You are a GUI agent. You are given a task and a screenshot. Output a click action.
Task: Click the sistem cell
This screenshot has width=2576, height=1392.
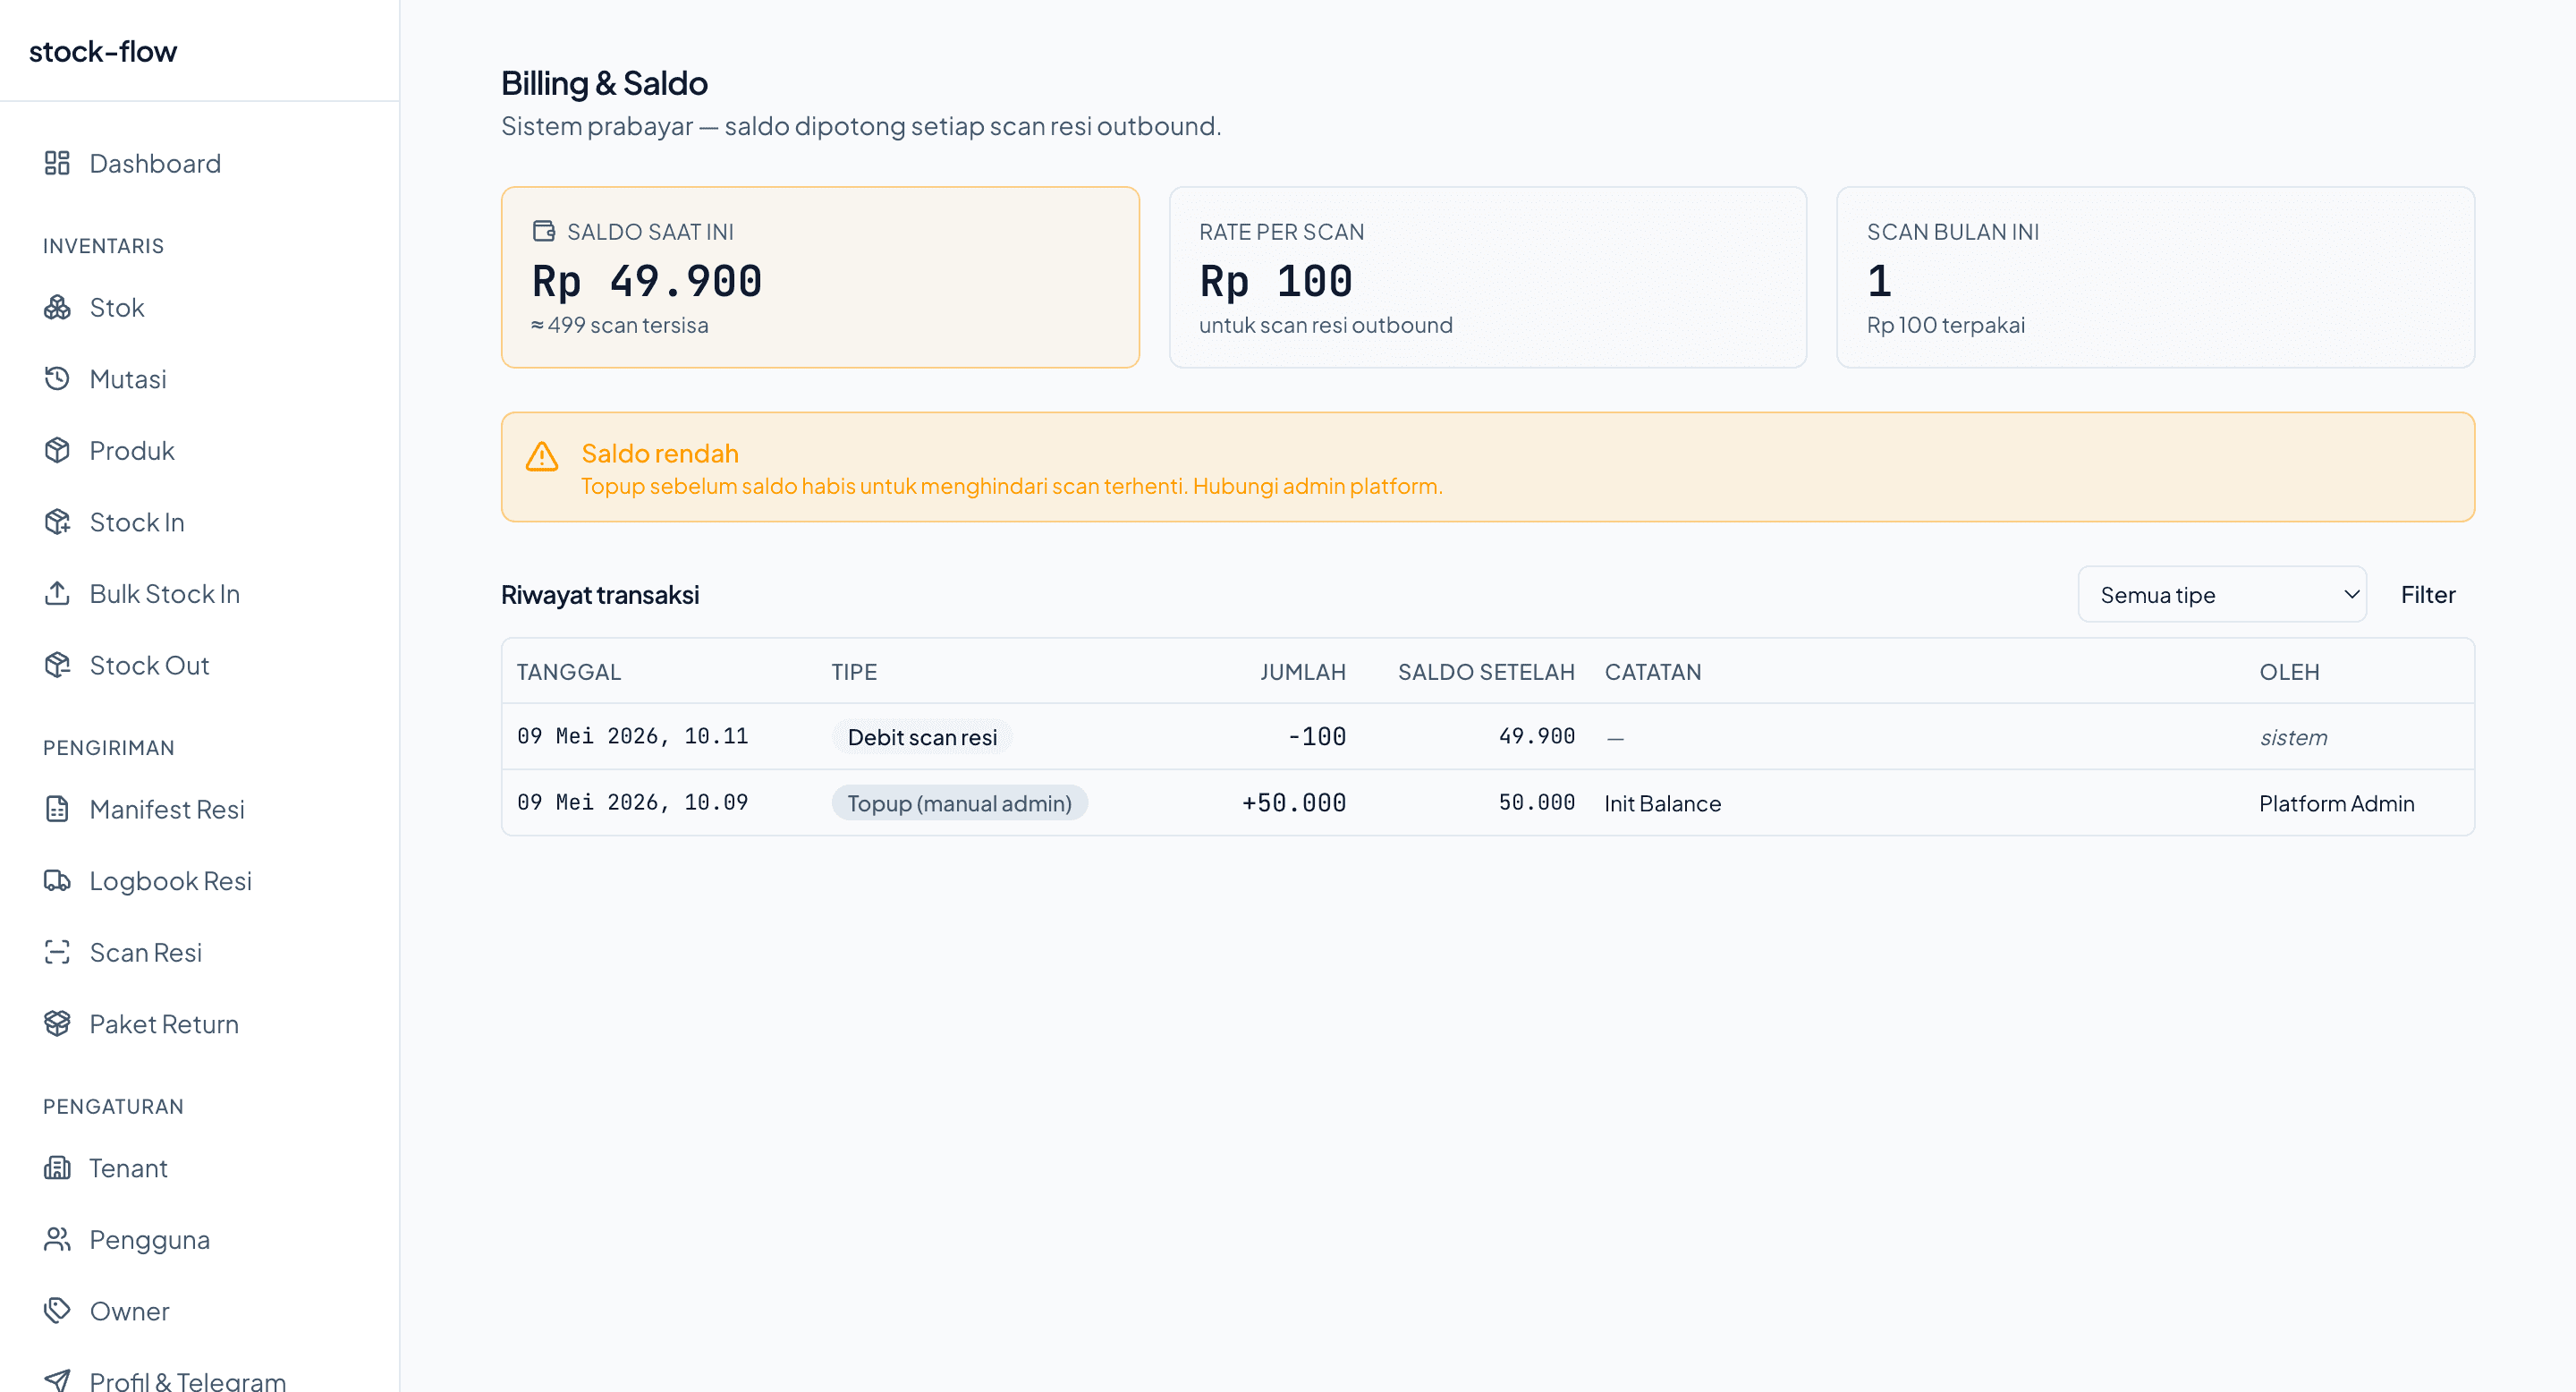[2293, 737]
